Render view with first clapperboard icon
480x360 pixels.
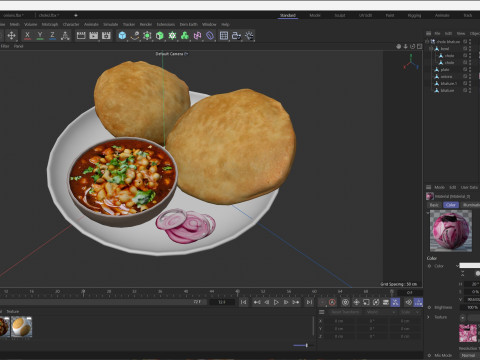pos(81,36)
